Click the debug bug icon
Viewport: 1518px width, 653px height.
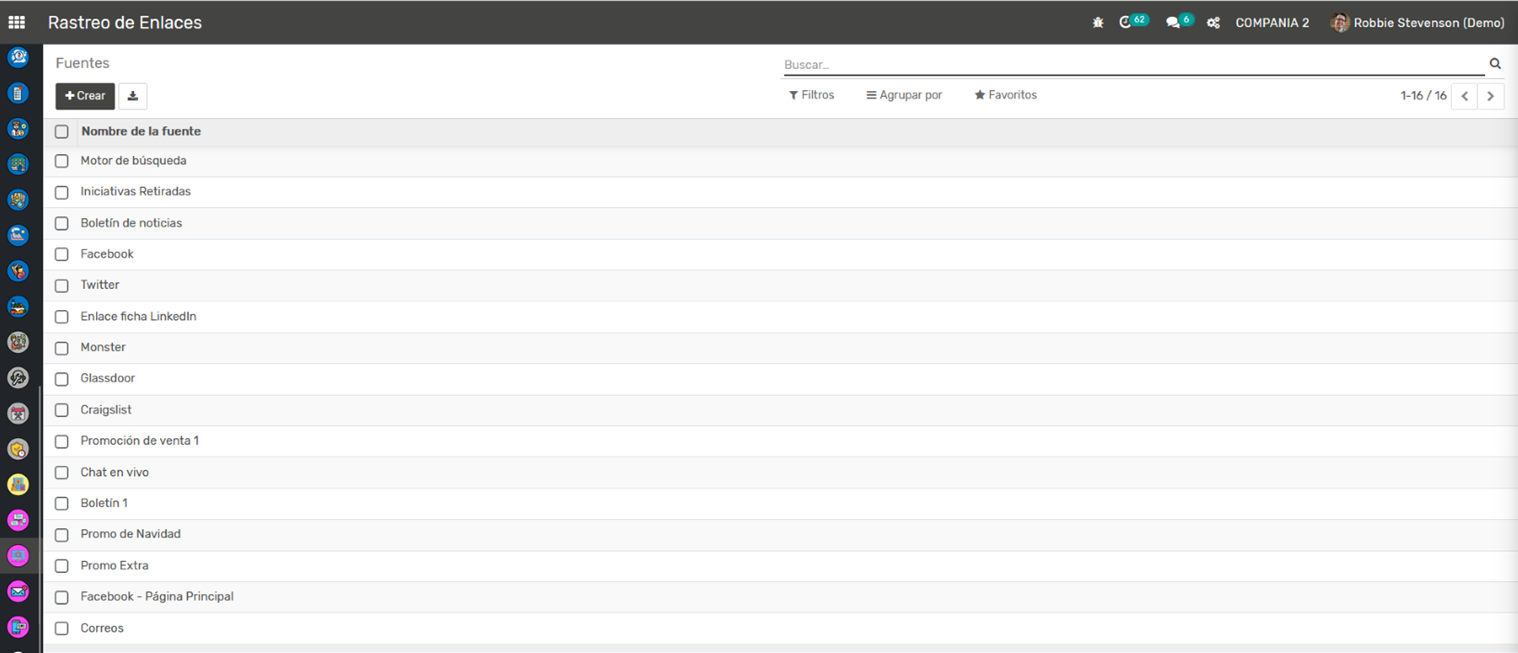click(x=1098, y=23)
